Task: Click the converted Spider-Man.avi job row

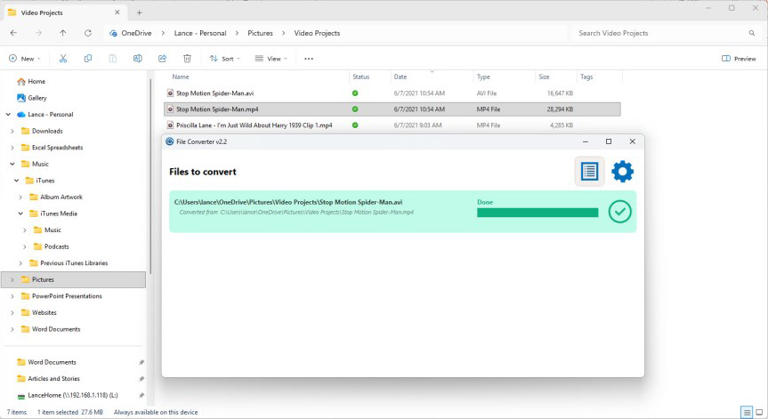Action: 403,211
